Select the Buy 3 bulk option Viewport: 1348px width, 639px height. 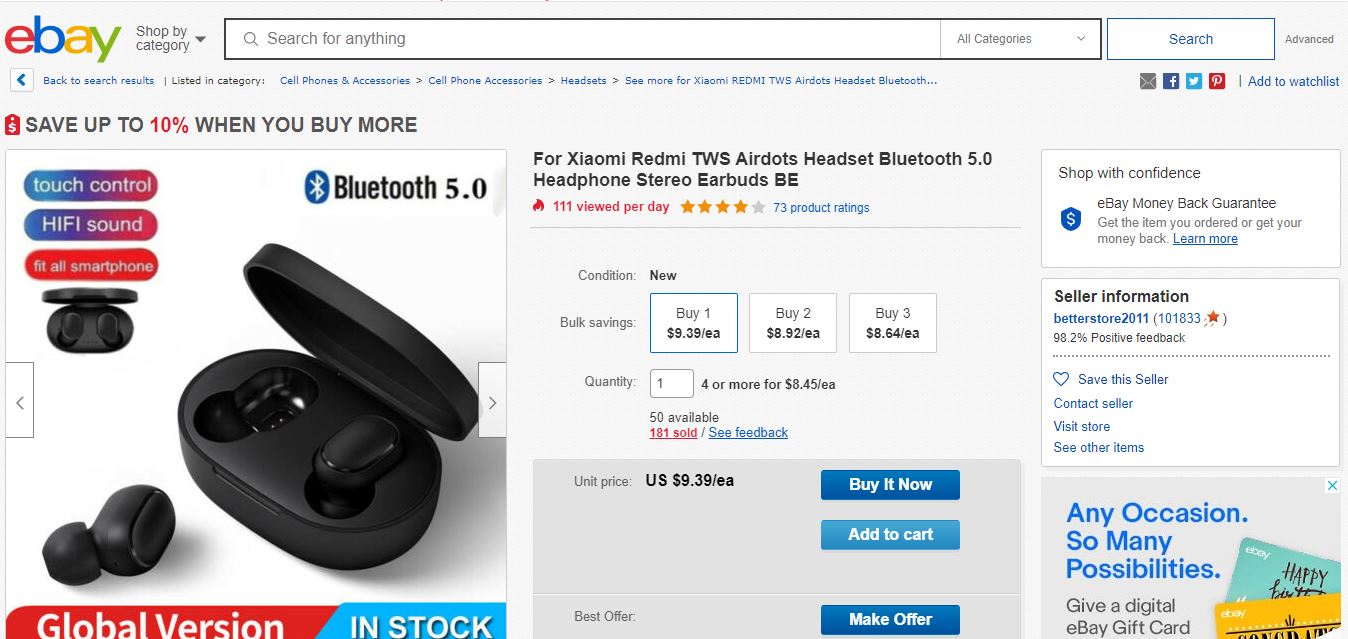[x=892, y=323]
